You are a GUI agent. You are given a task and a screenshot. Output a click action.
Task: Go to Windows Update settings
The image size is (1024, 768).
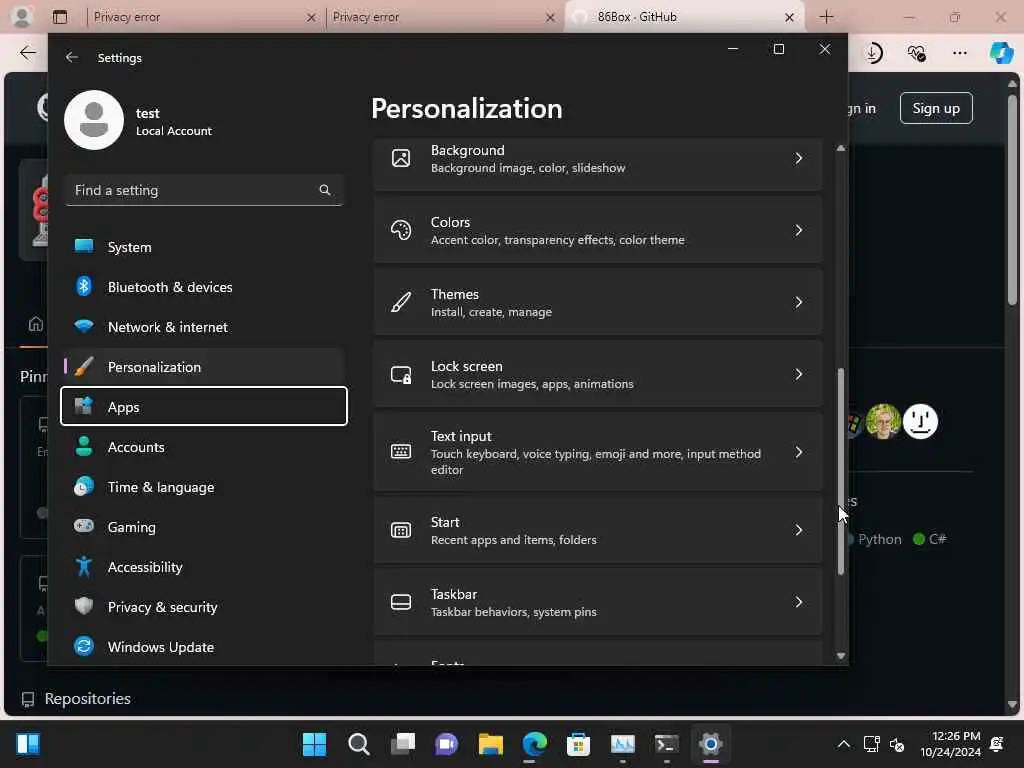tap(203, 647)
